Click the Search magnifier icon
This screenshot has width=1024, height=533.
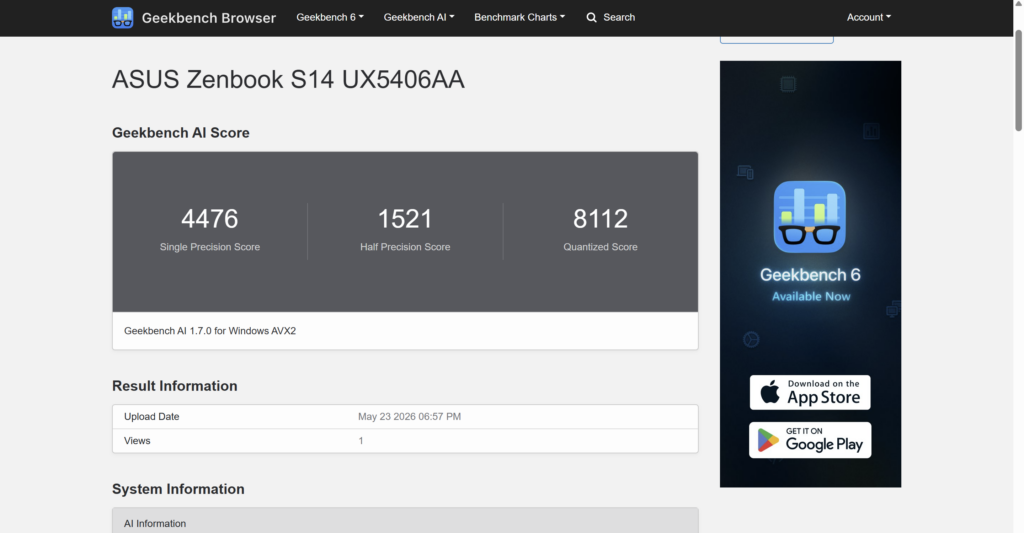(x=592, y=18)
